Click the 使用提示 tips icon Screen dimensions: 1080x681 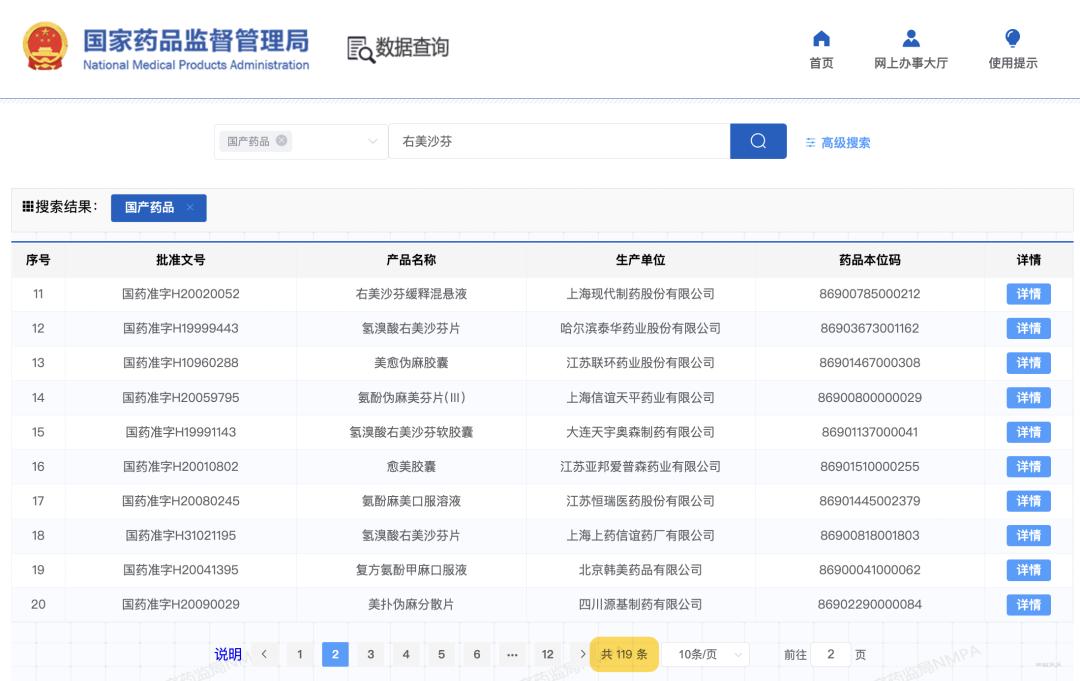[1014, 38]
